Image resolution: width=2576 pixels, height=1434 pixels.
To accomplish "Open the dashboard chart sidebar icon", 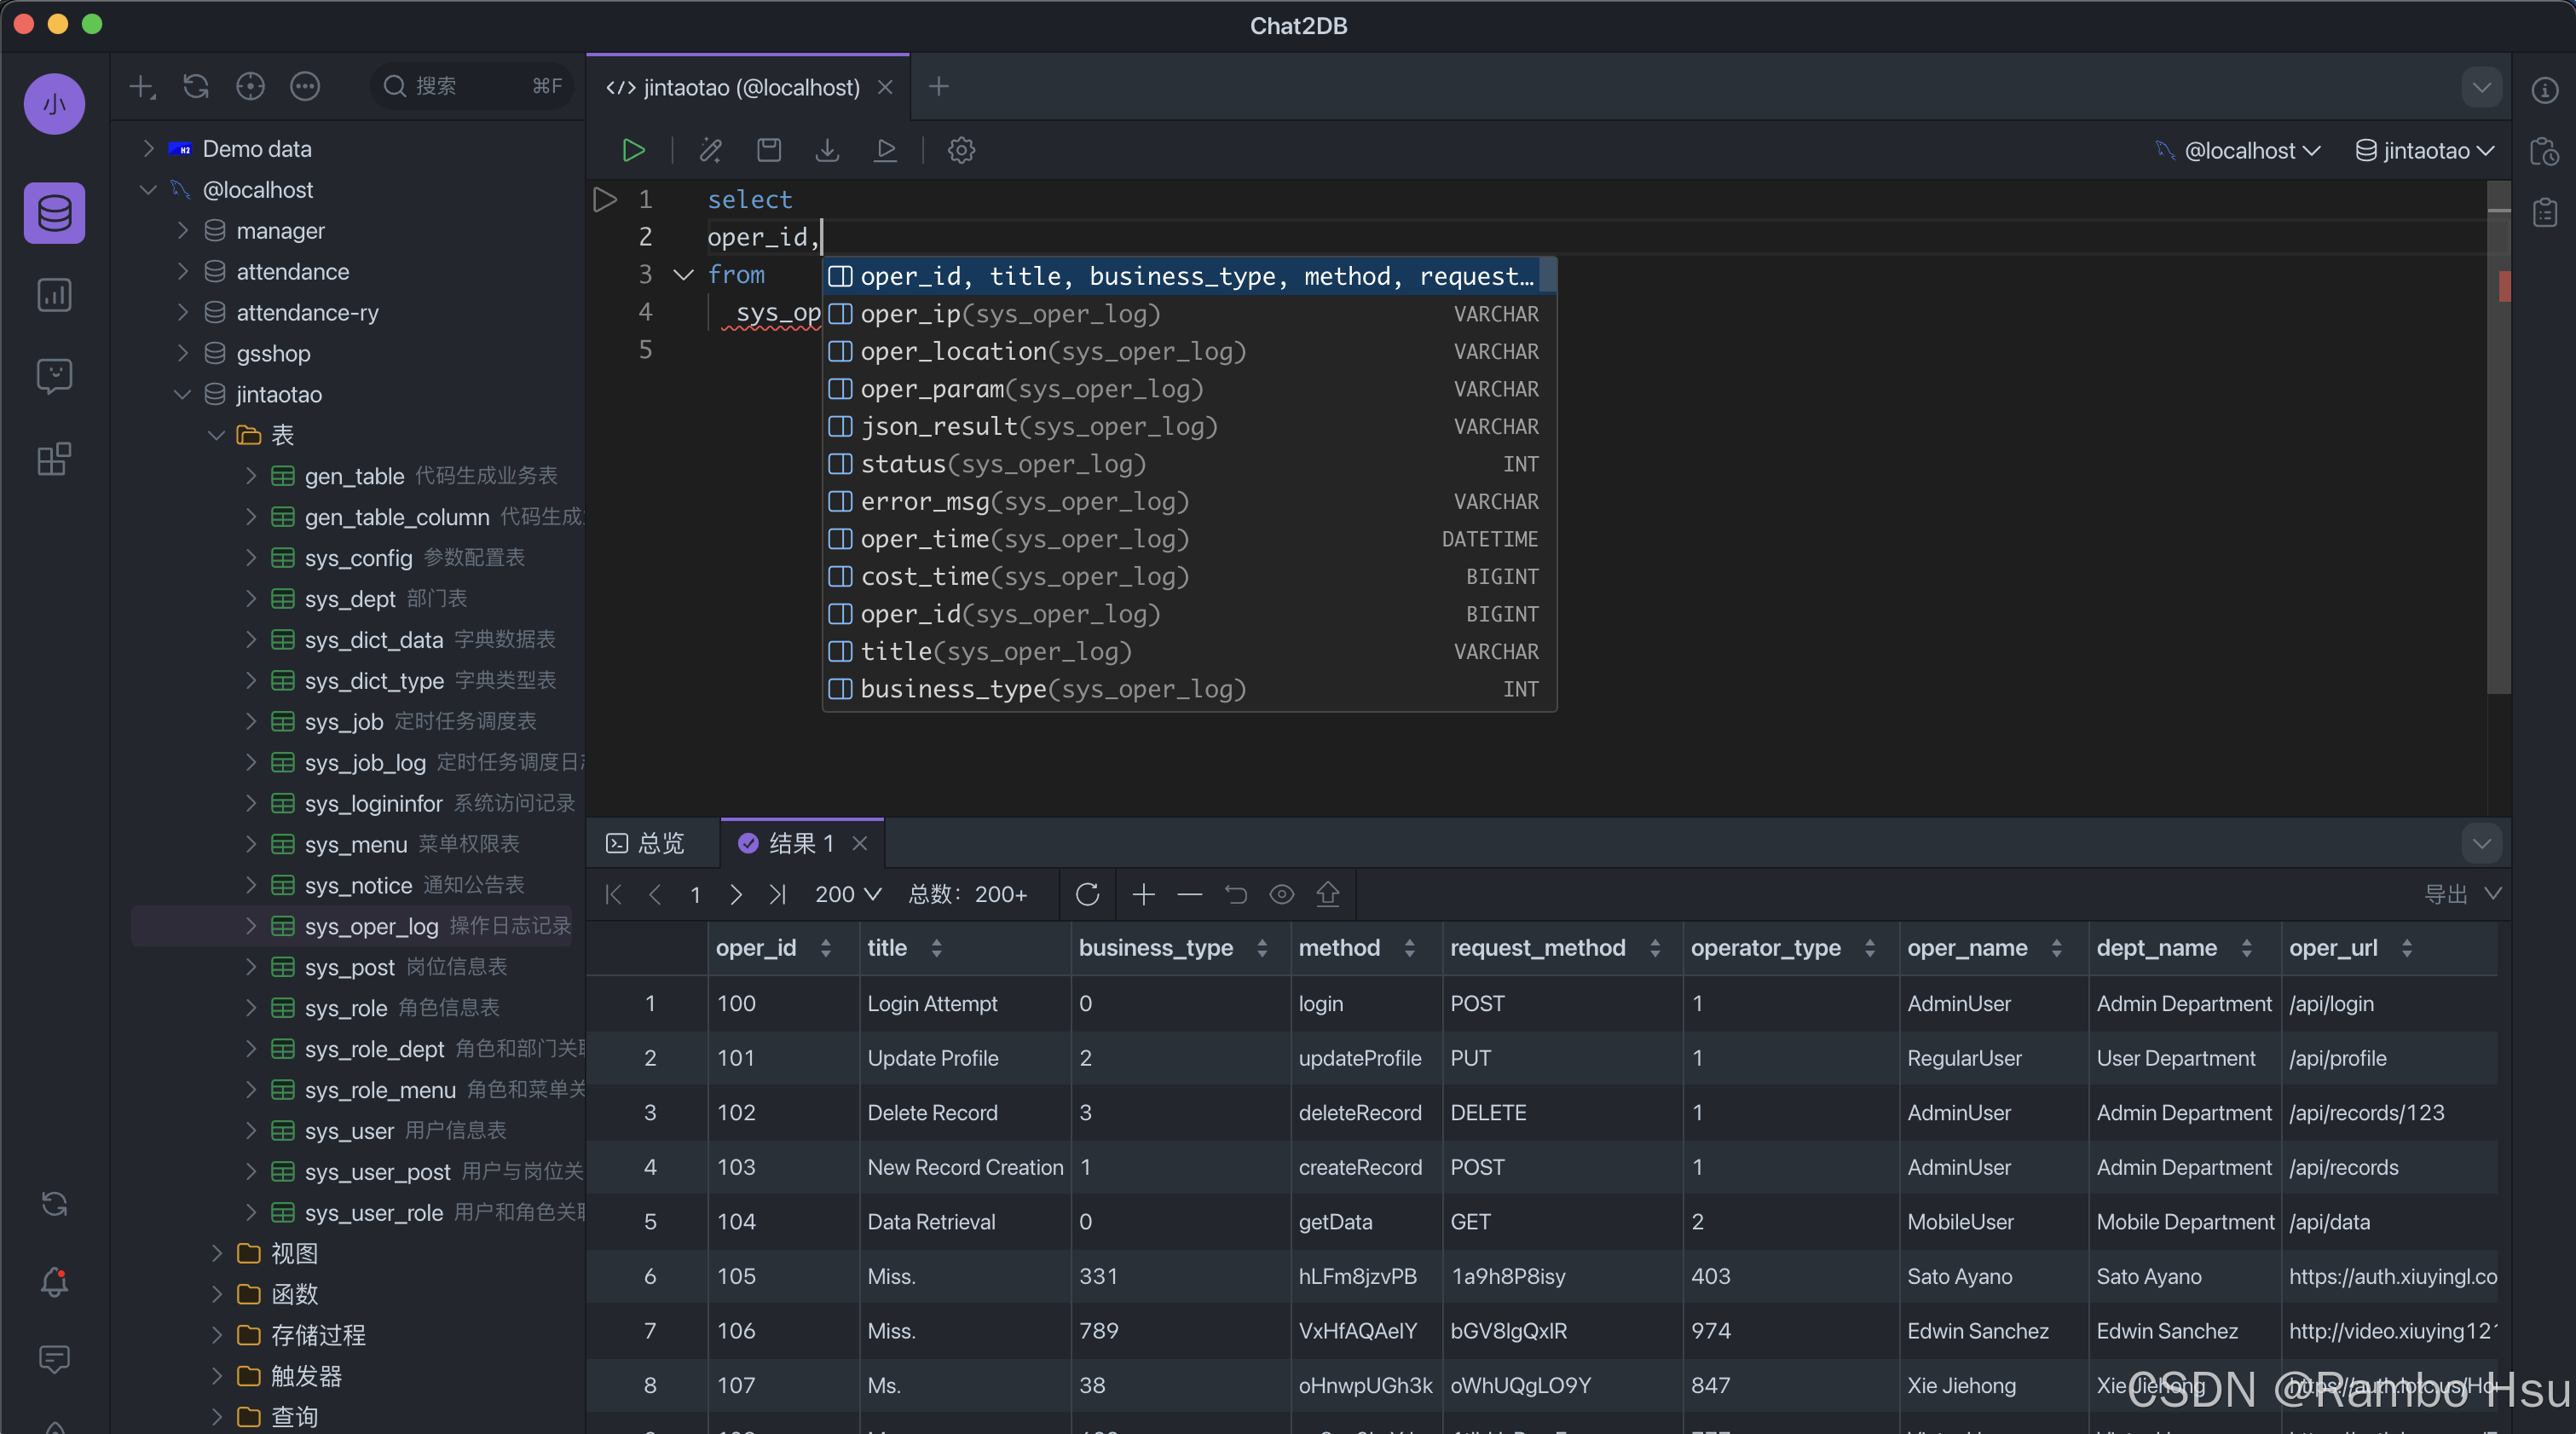I will (54, 295).
